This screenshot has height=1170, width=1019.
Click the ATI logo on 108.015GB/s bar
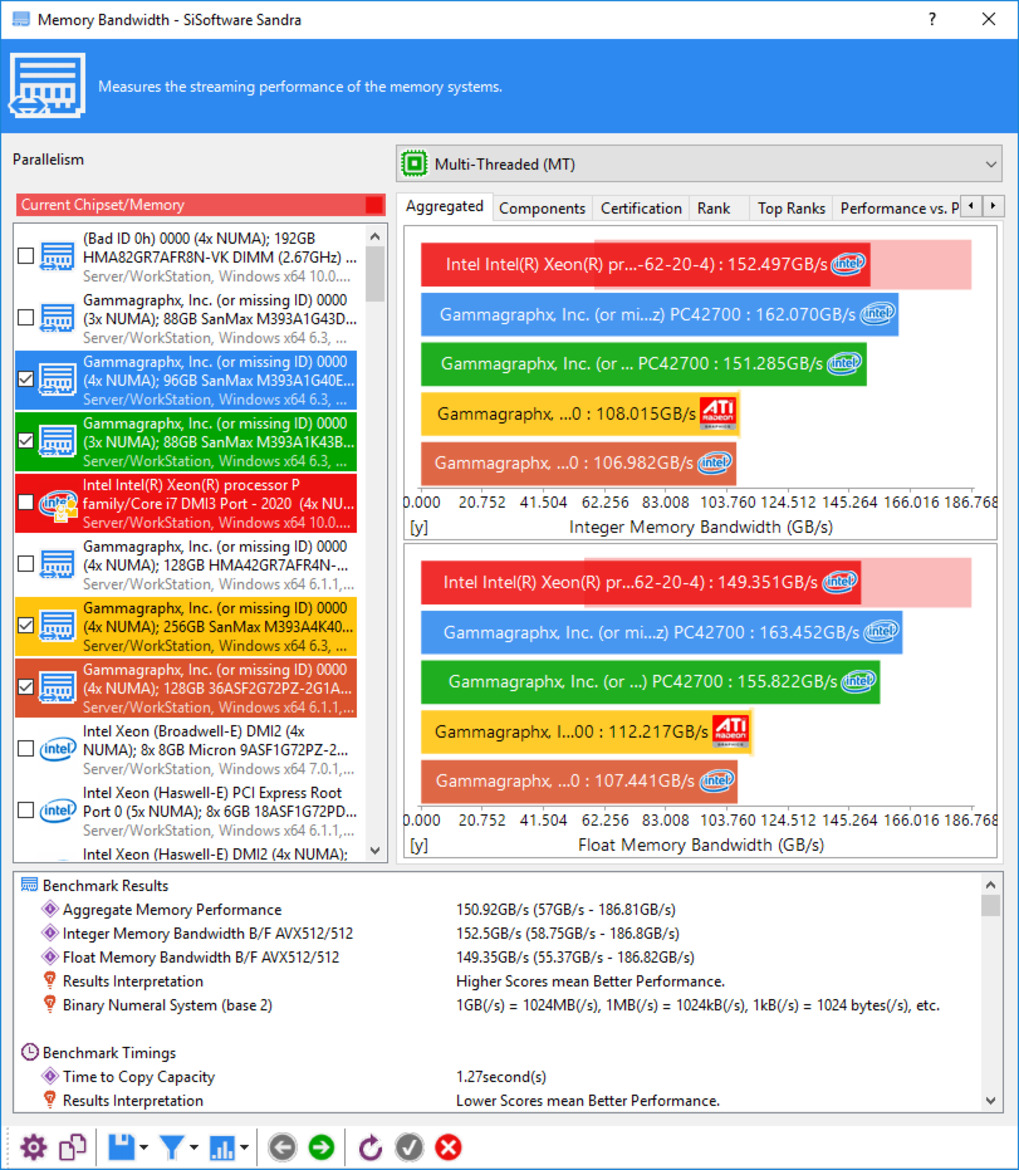(718, 413)
